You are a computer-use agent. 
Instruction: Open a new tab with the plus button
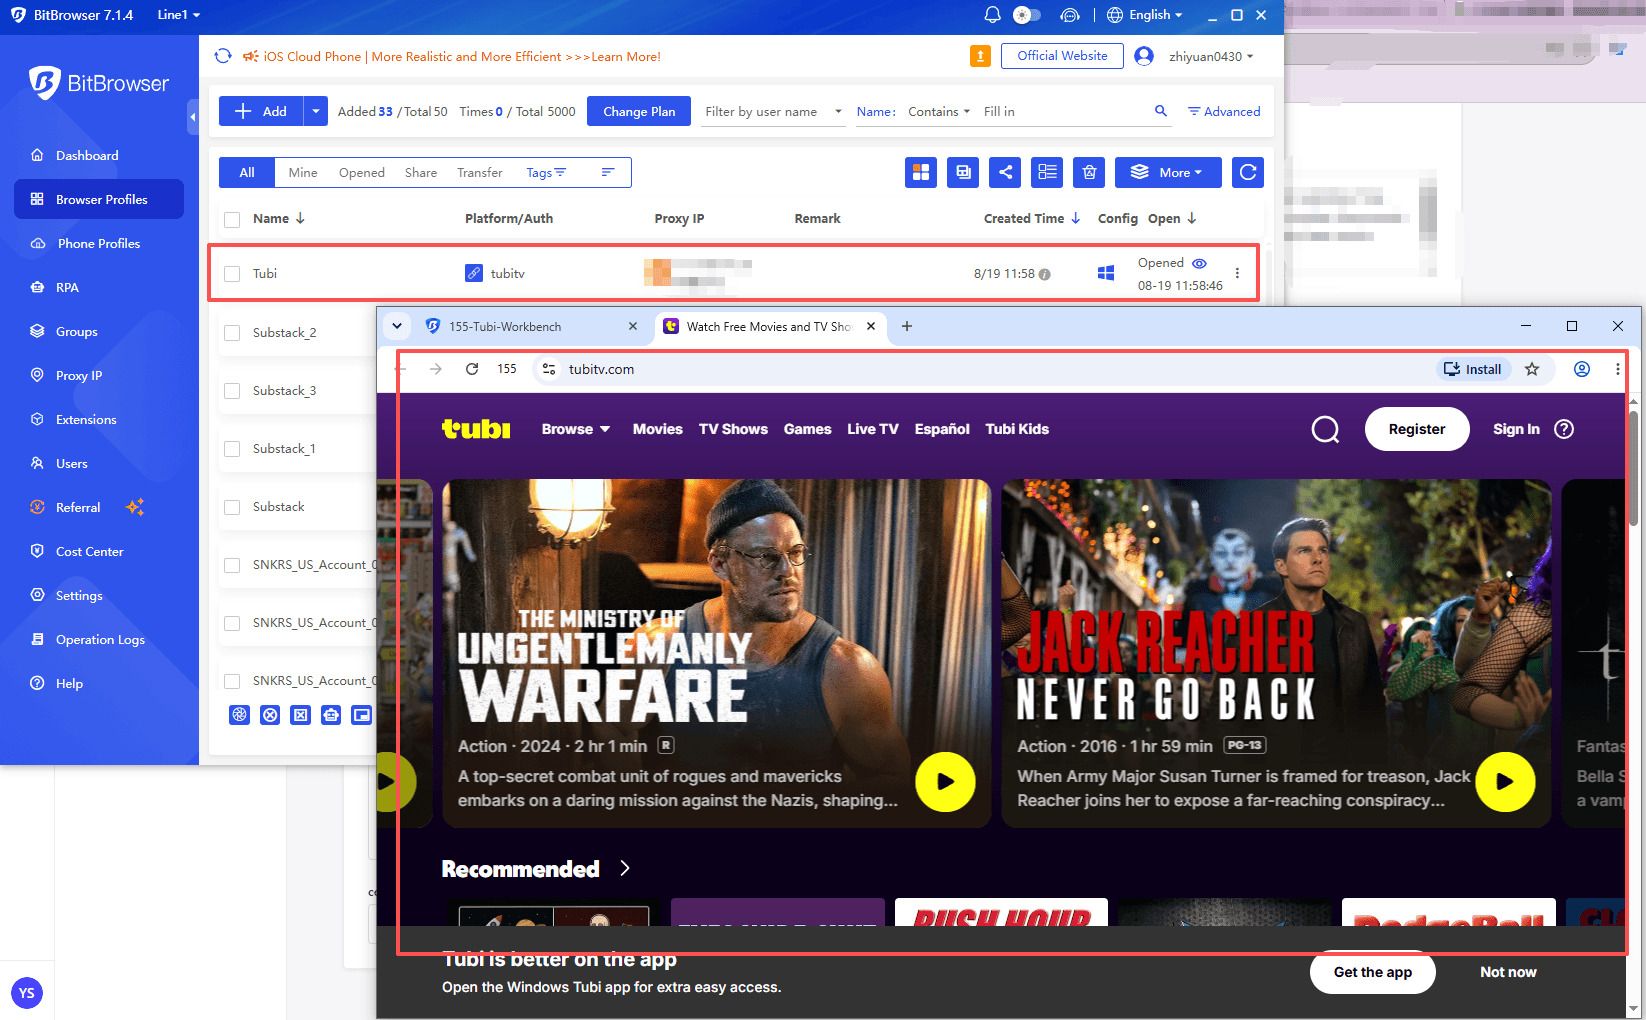pyautogui.click(x=907, y=326)
